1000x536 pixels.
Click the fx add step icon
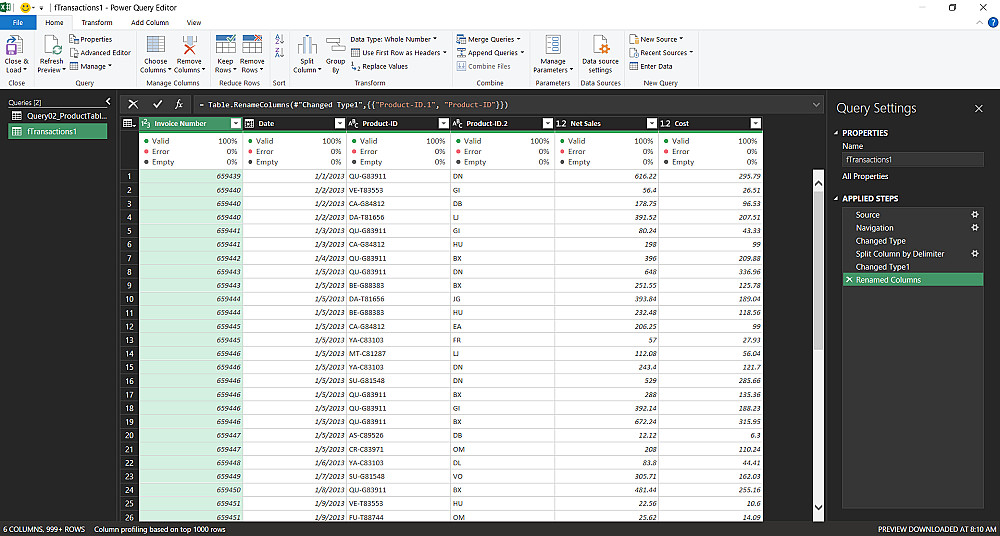point(179,104)
